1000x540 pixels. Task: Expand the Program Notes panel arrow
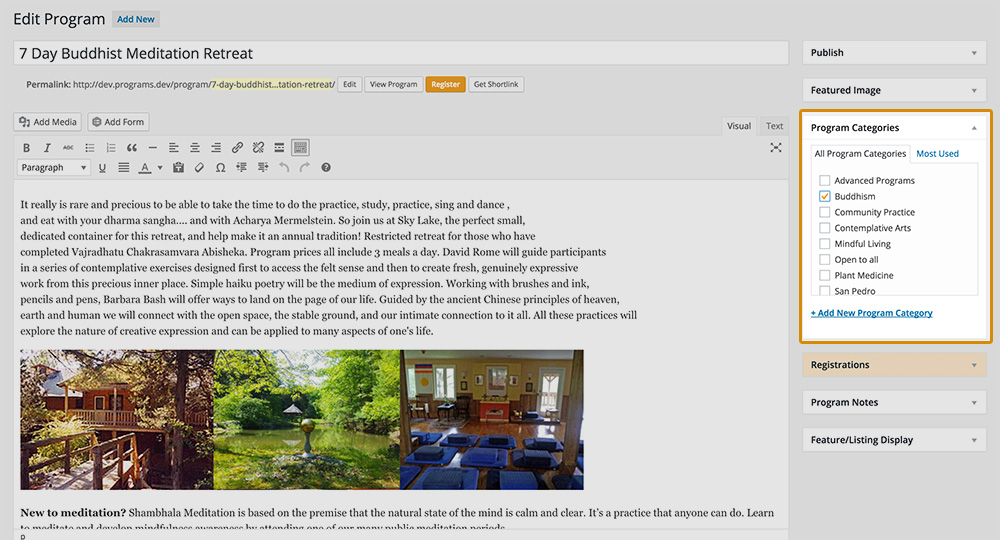coord(974,403)
